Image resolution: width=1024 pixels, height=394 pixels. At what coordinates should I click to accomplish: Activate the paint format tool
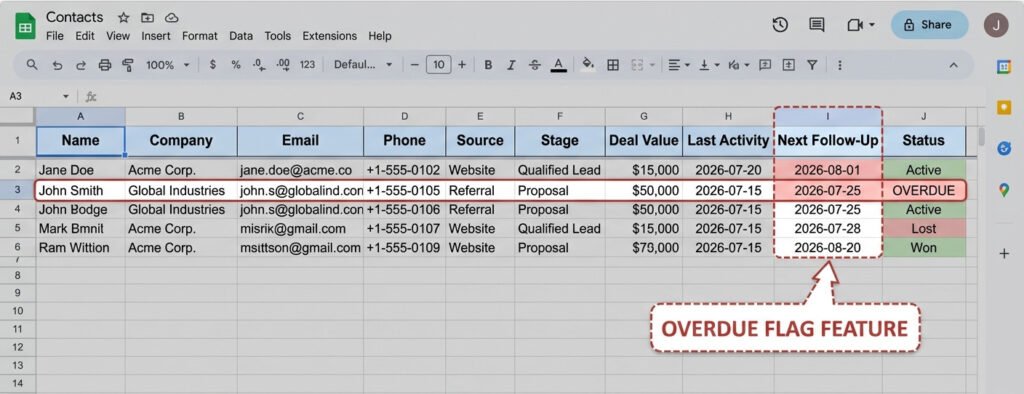click(128, 65)
